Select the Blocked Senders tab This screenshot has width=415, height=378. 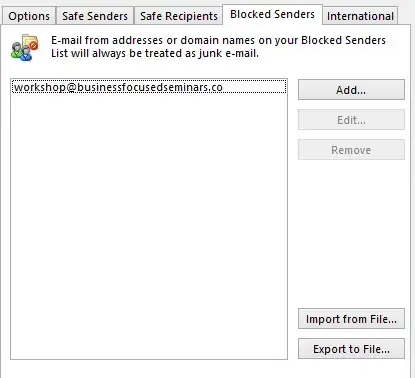pyautogui.click(x=272, y=14)
